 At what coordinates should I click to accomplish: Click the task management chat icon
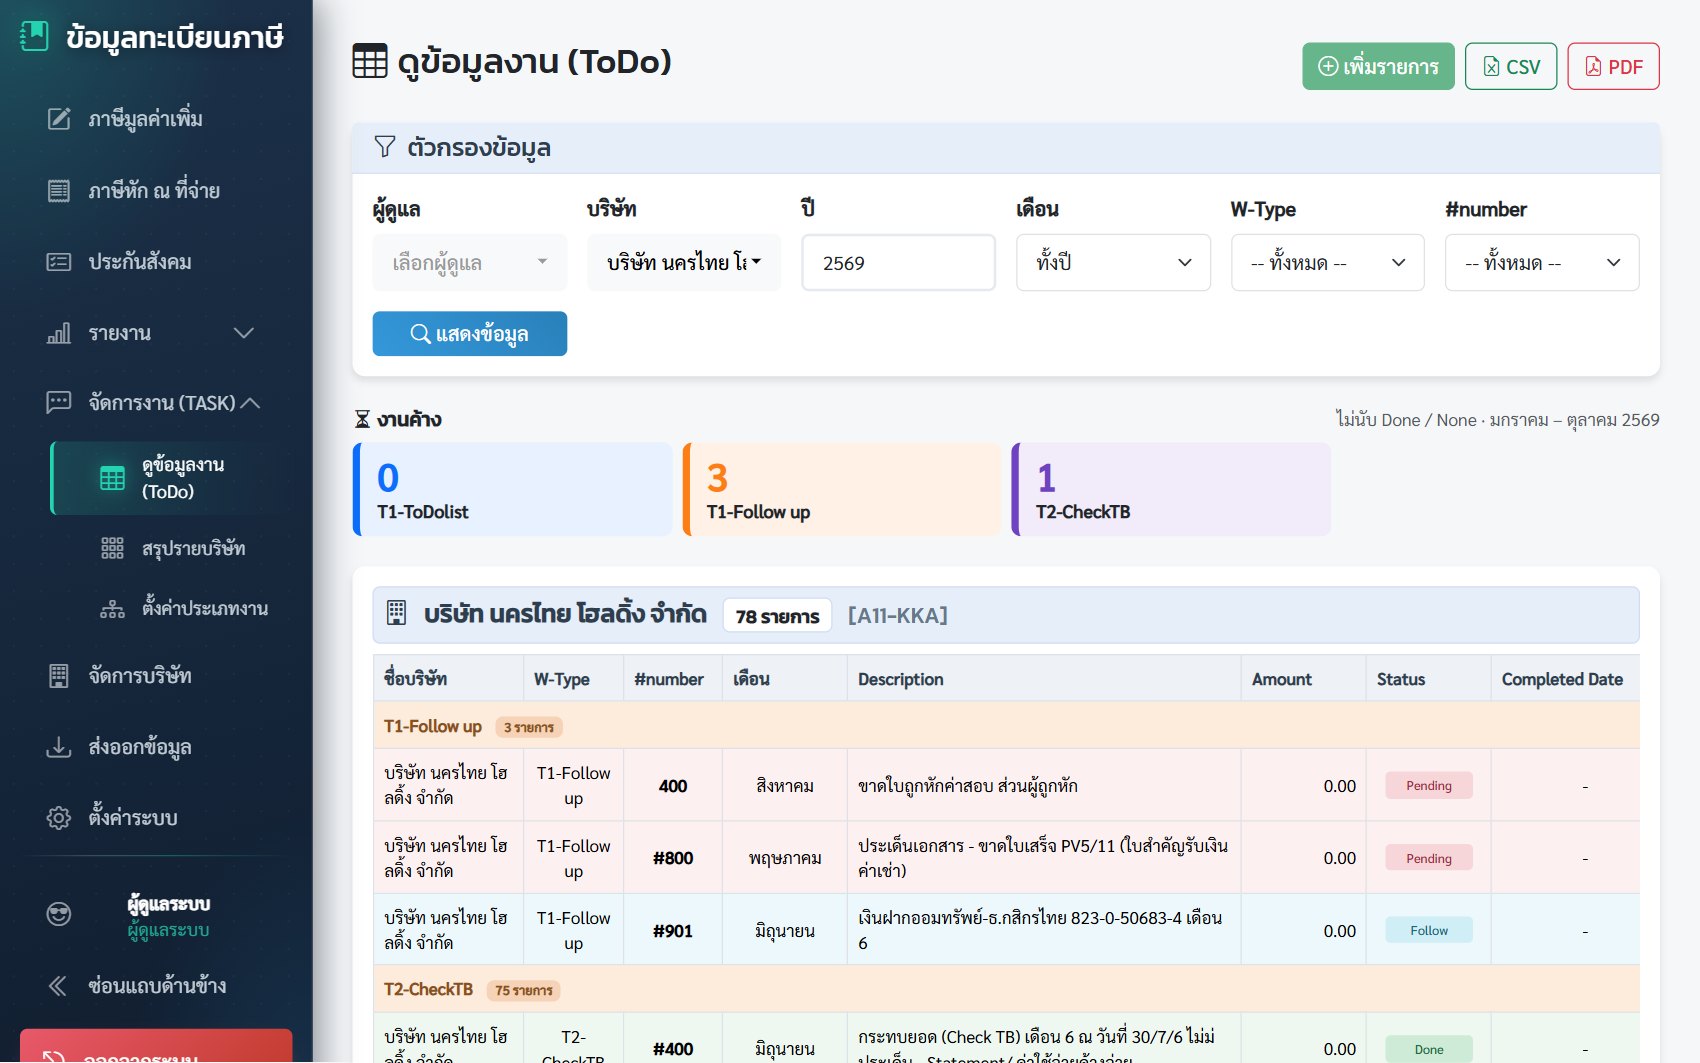coord(59,403)
